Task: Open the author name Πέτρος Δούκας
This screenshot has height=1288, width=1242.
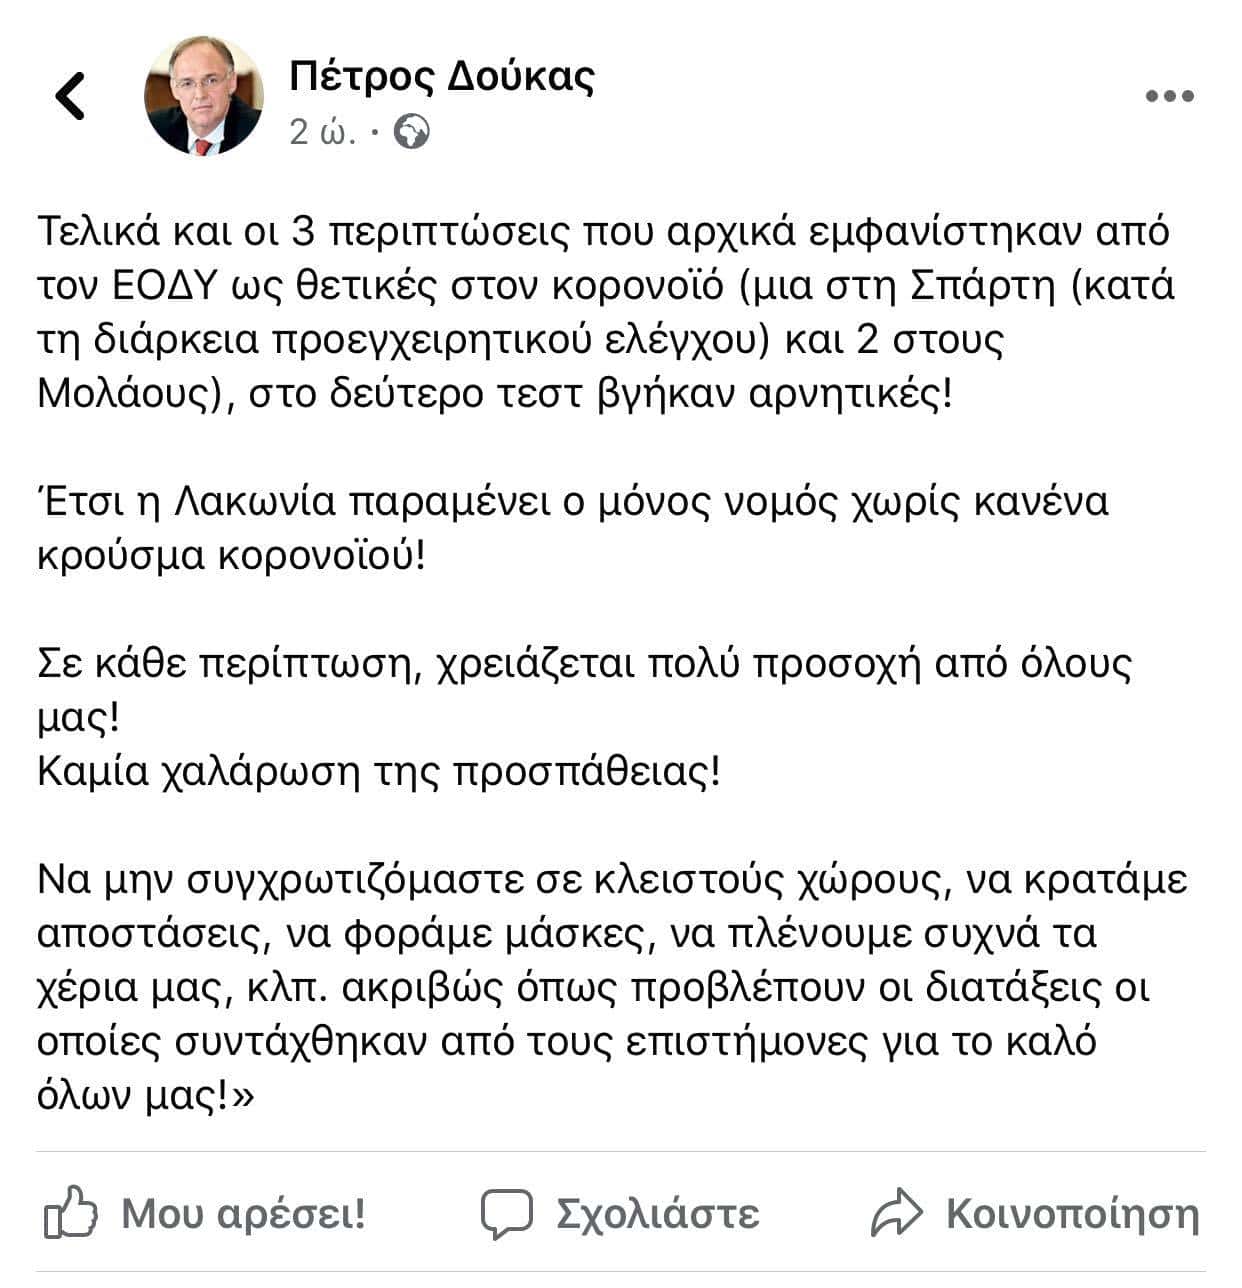Action: [442, 77]
